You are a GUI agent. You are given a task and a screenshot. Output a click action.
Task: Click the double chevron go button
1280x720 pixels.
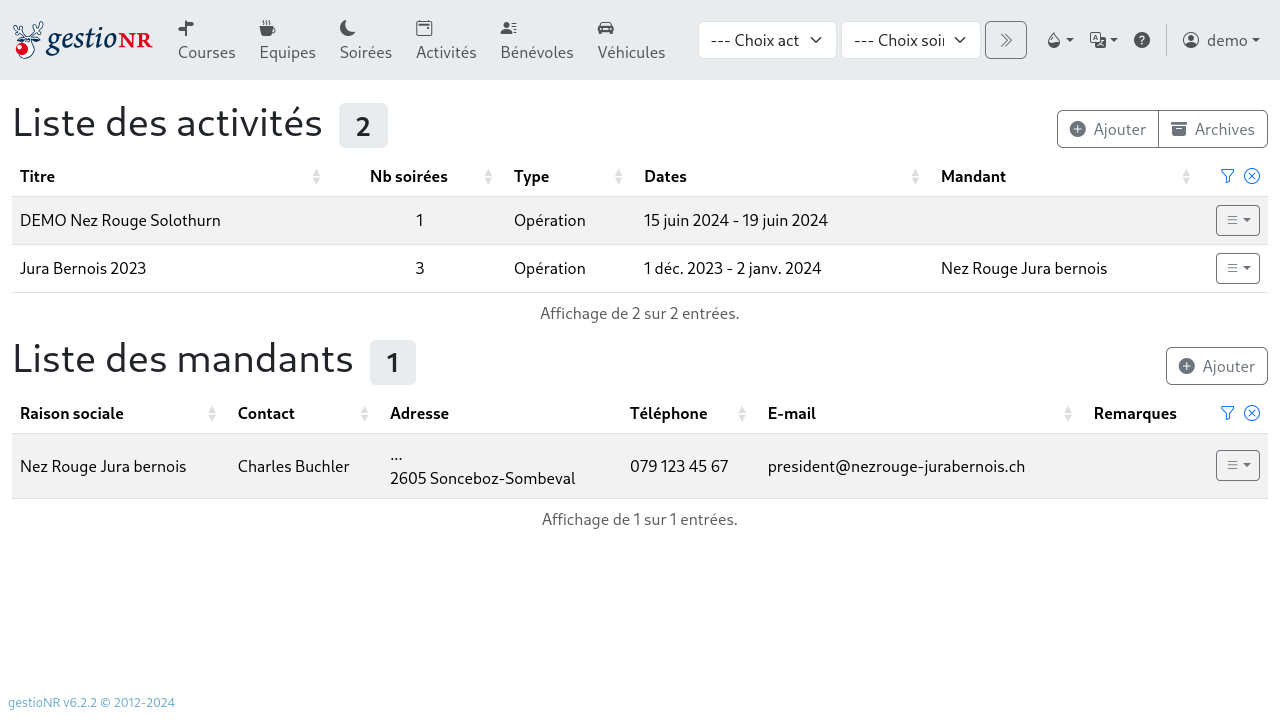point(1005,40)
